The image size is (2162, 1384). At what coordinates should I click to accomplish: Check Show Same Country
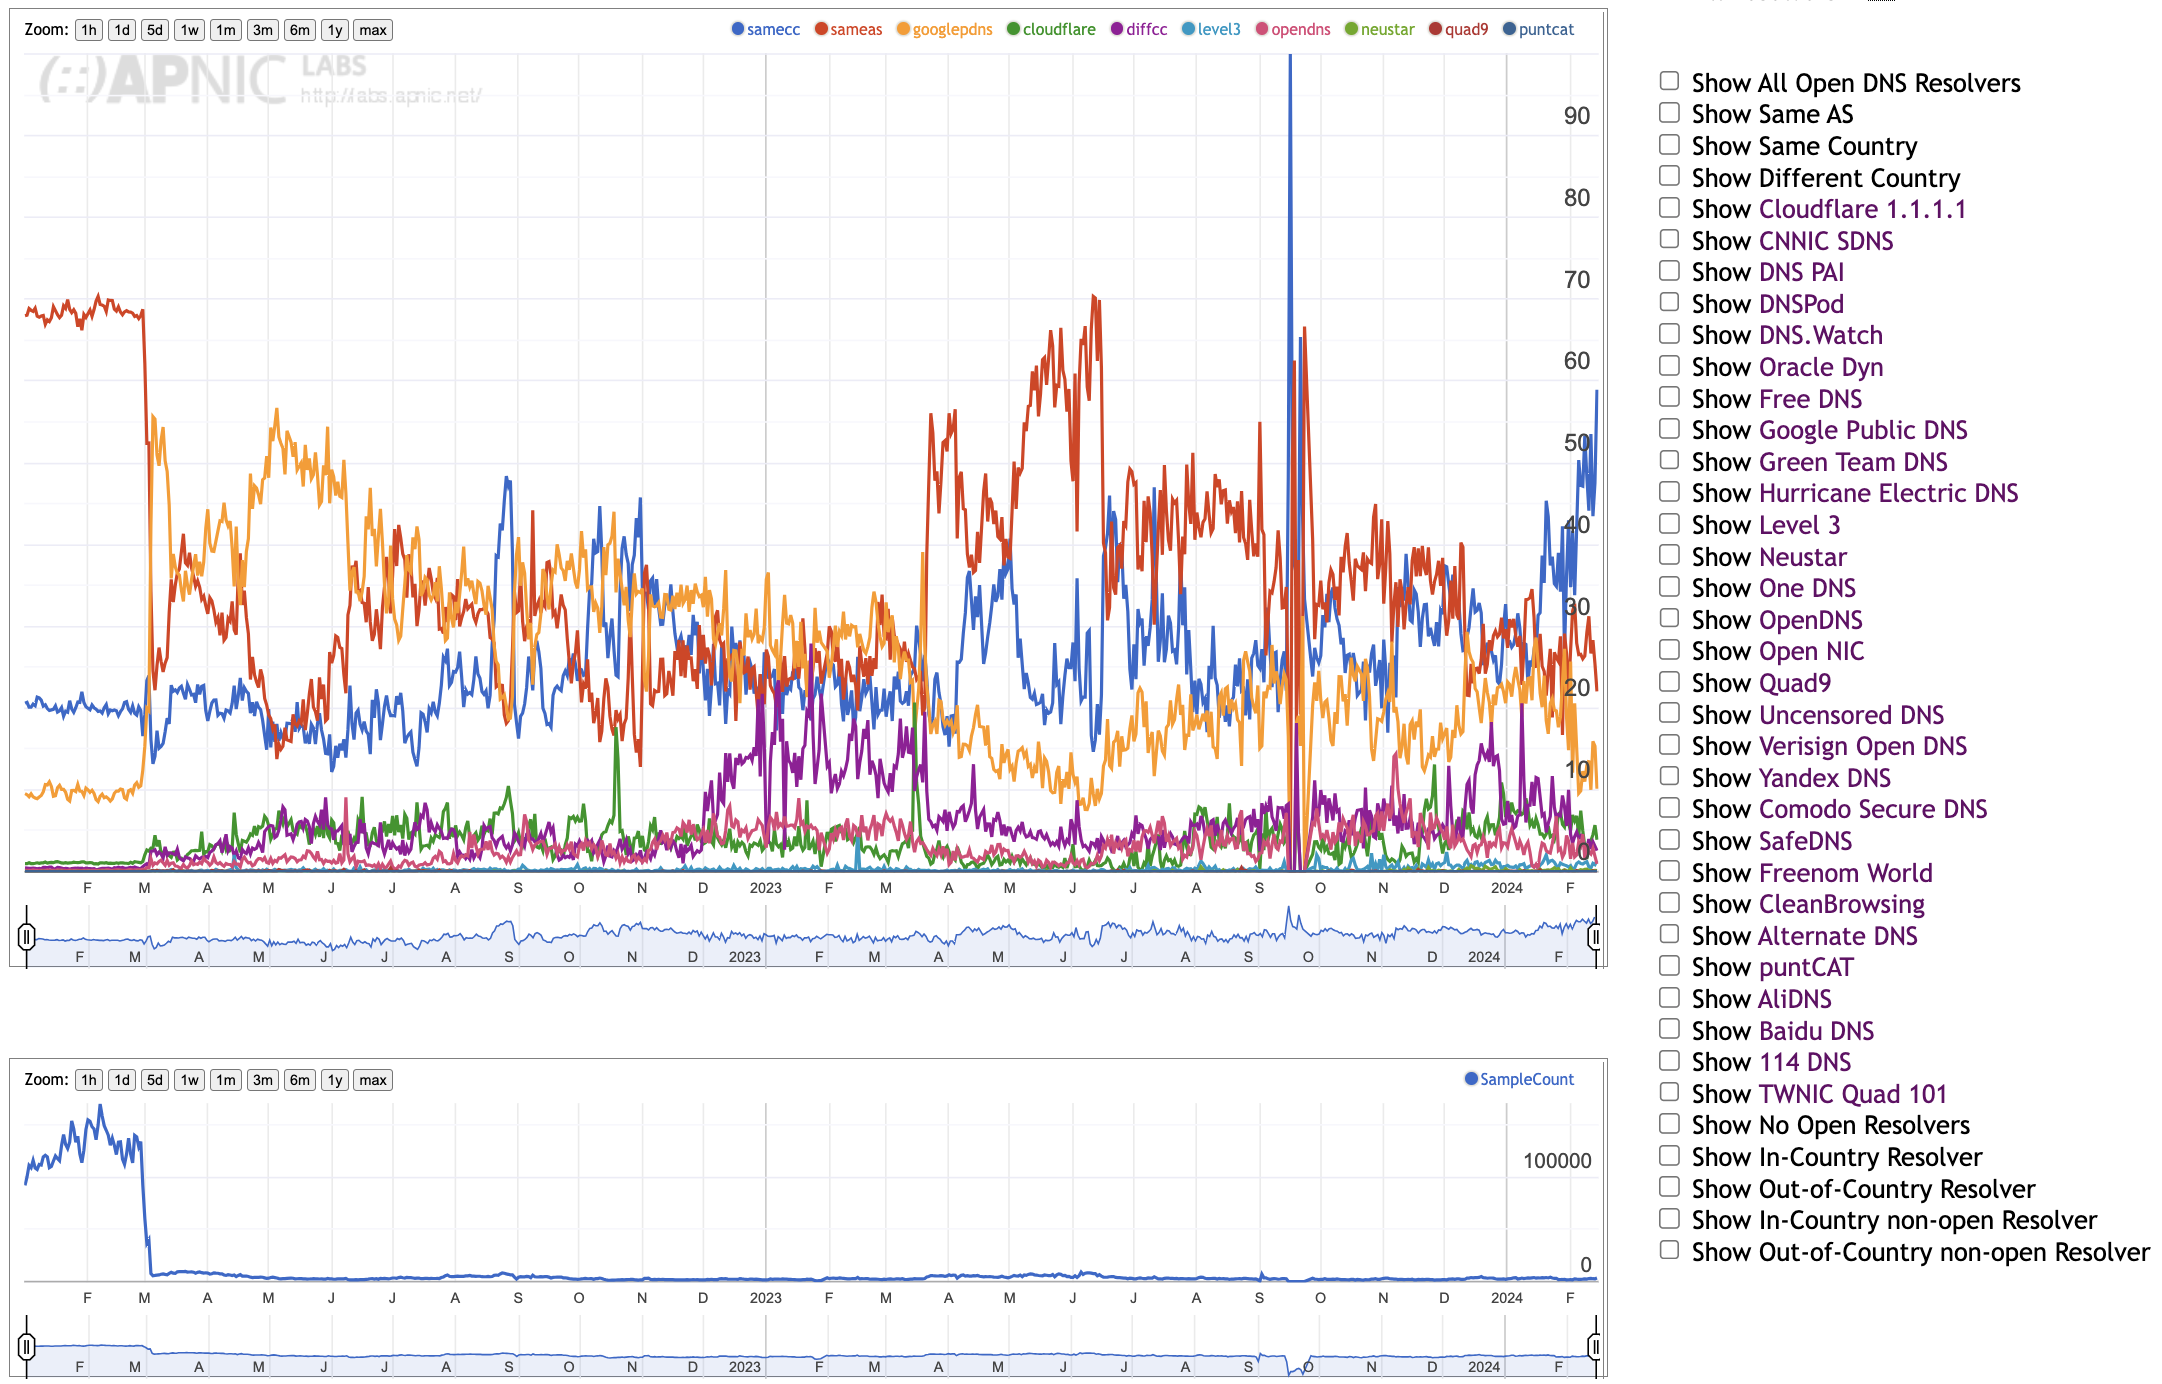[x=1669, y=144]
